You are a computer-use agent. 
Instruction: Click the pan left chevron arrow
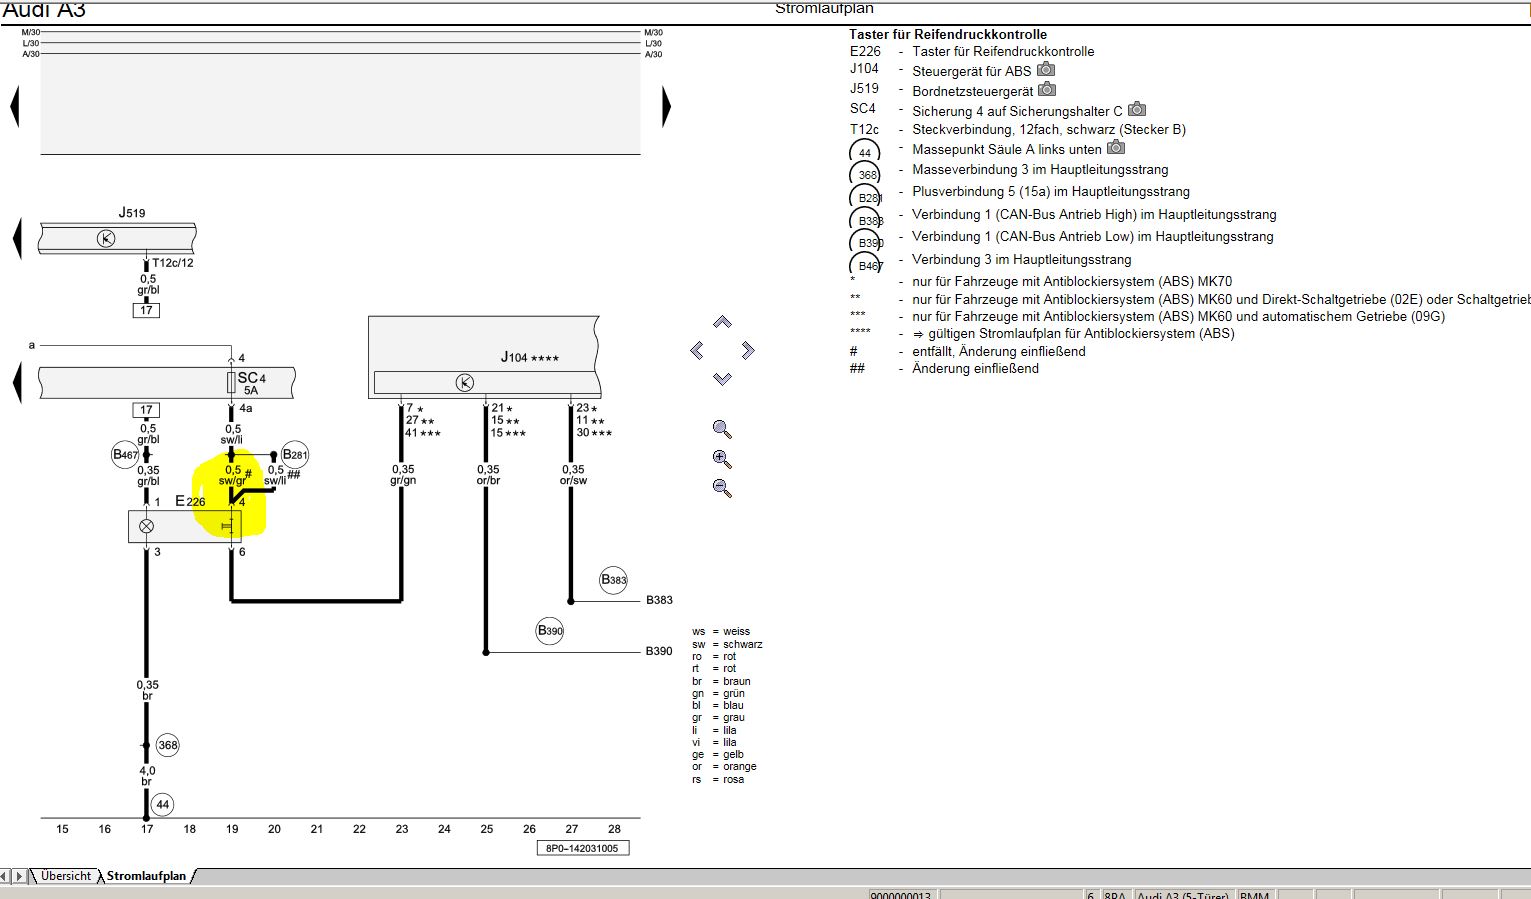pyautogui.click(x=697, y=350)
